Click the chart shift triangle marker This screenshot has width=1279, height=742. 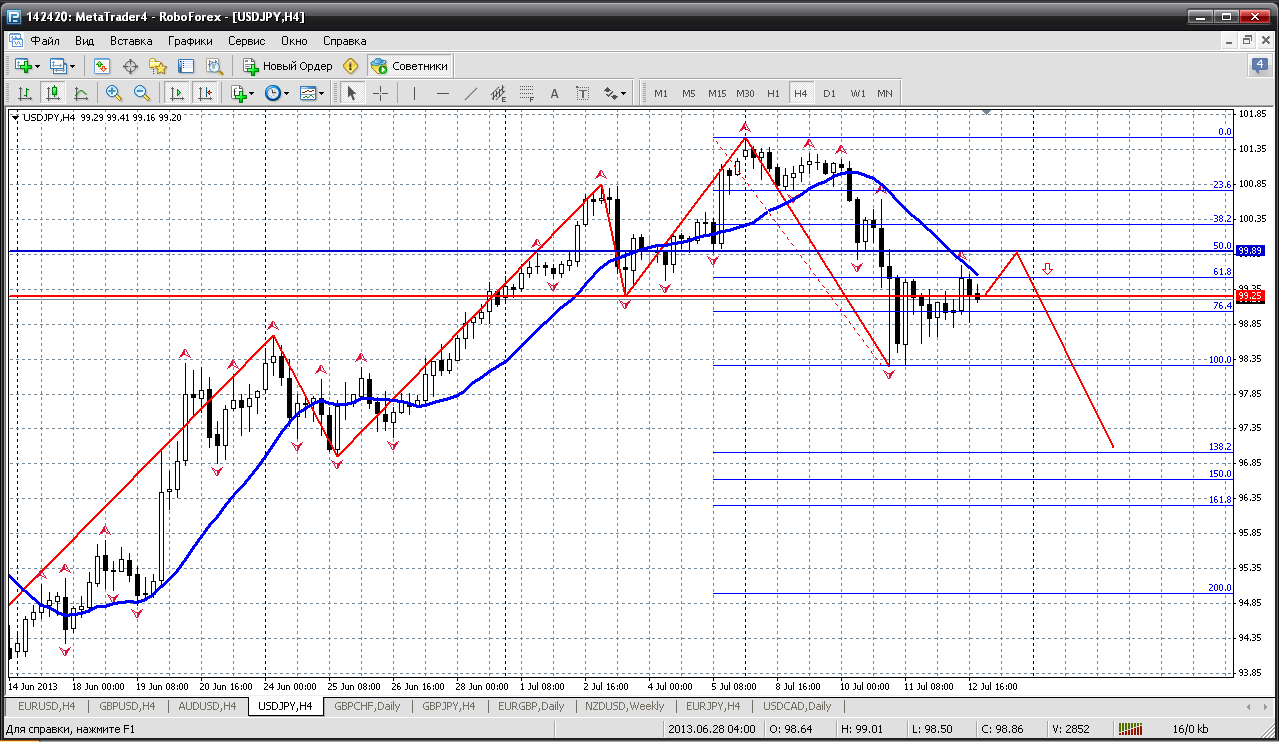987,112
